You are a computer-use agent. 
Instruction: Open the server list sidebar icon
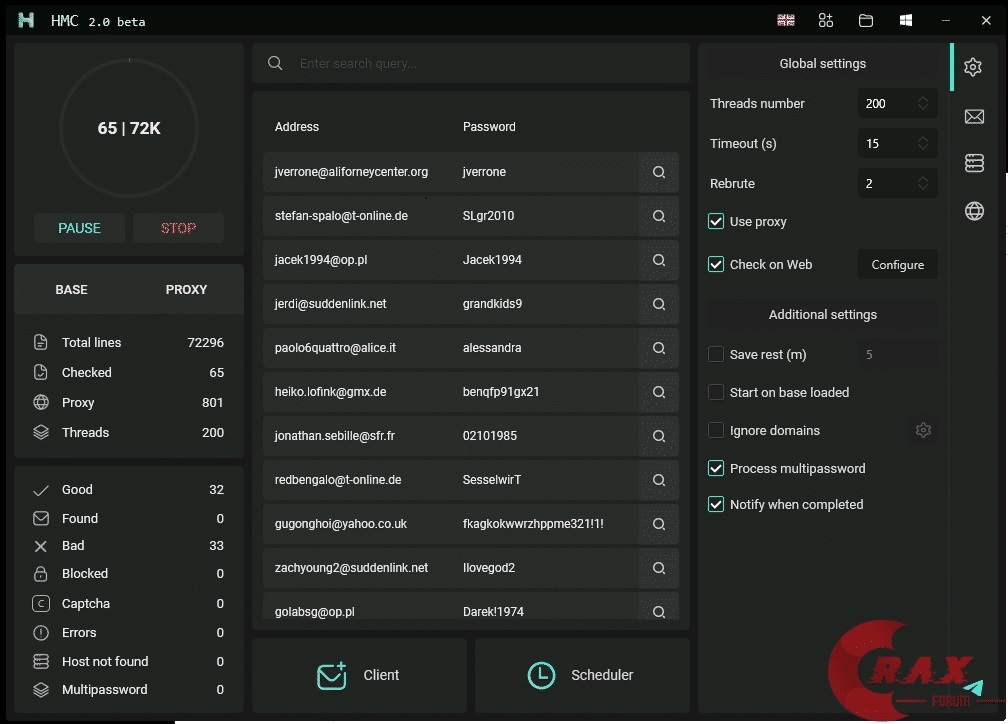tap(974, 163)
